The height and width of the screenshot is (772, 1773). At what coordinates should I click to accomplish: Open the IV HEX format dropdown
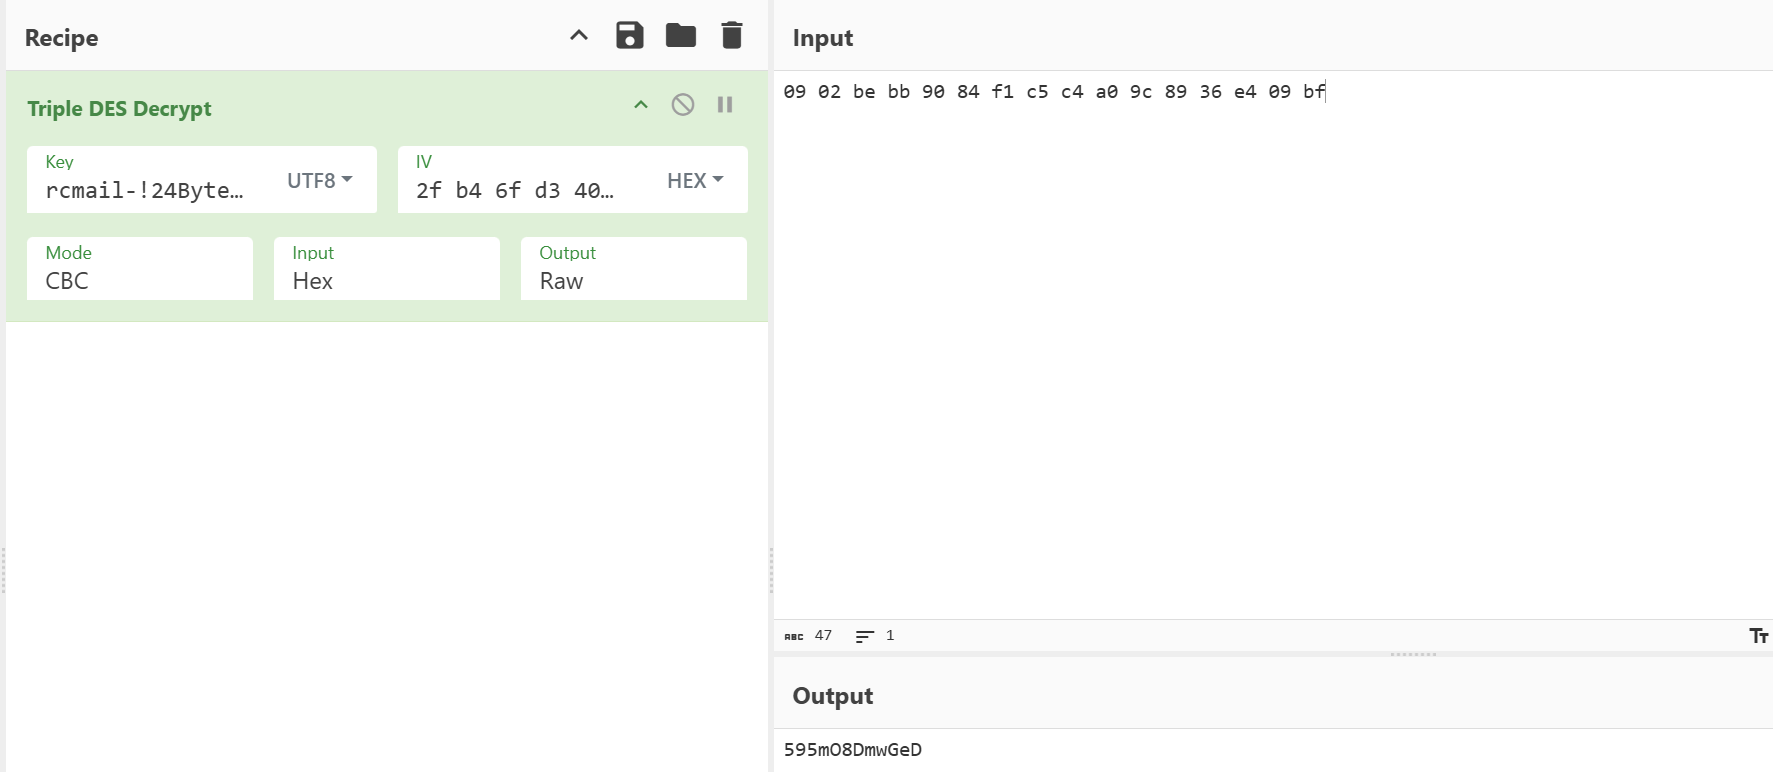pyautogui.click(x=695, y=181)
